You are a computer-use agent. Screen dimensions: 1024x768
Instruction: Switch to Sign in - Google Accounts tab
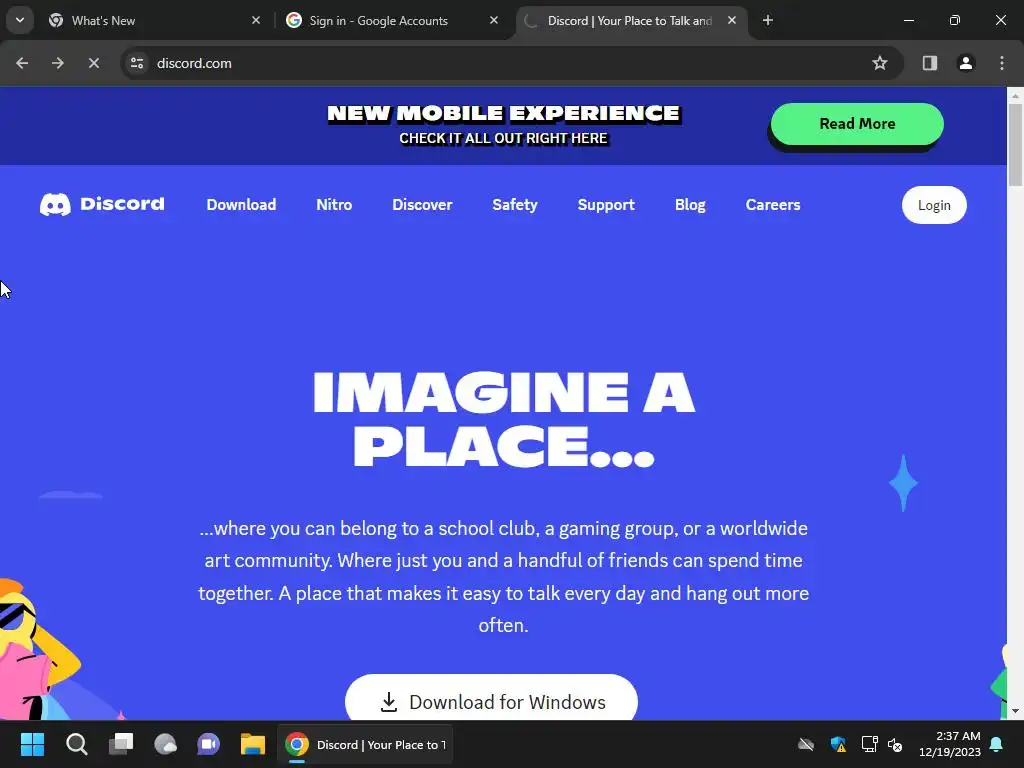(392, 20)
